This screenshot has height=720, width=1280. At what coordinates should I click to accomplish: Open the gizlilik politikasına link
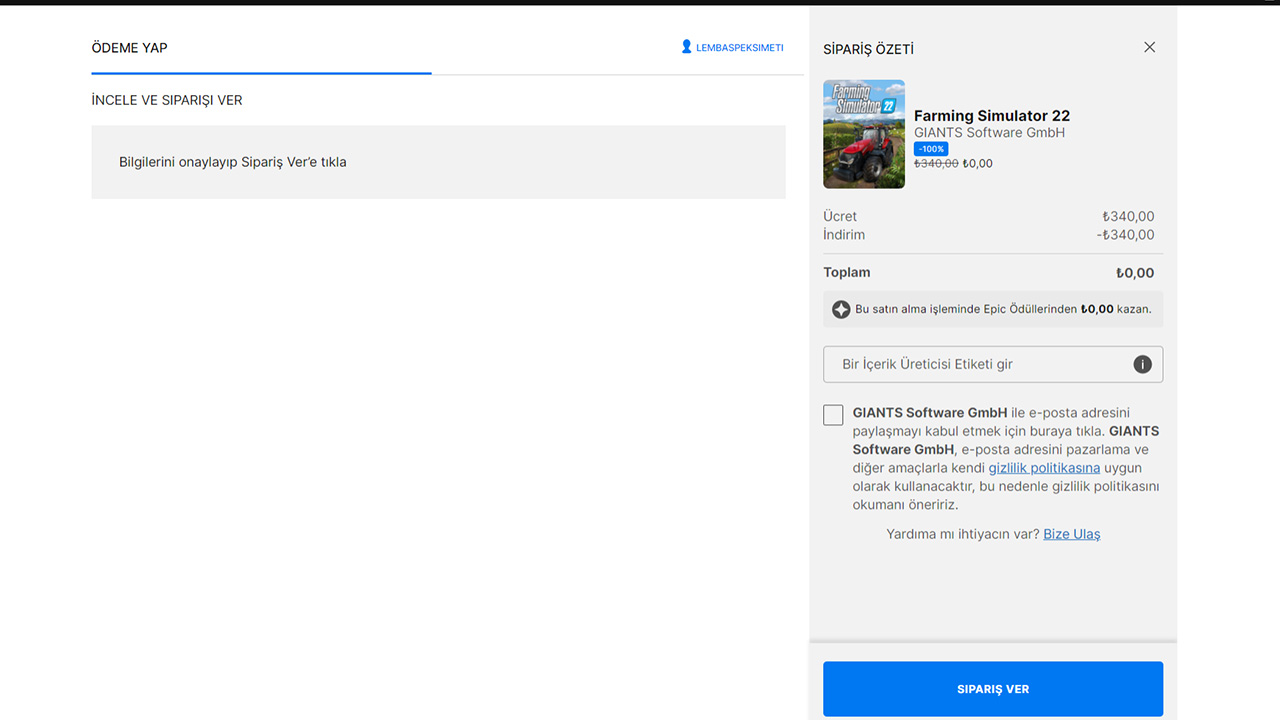point(1044,468)
